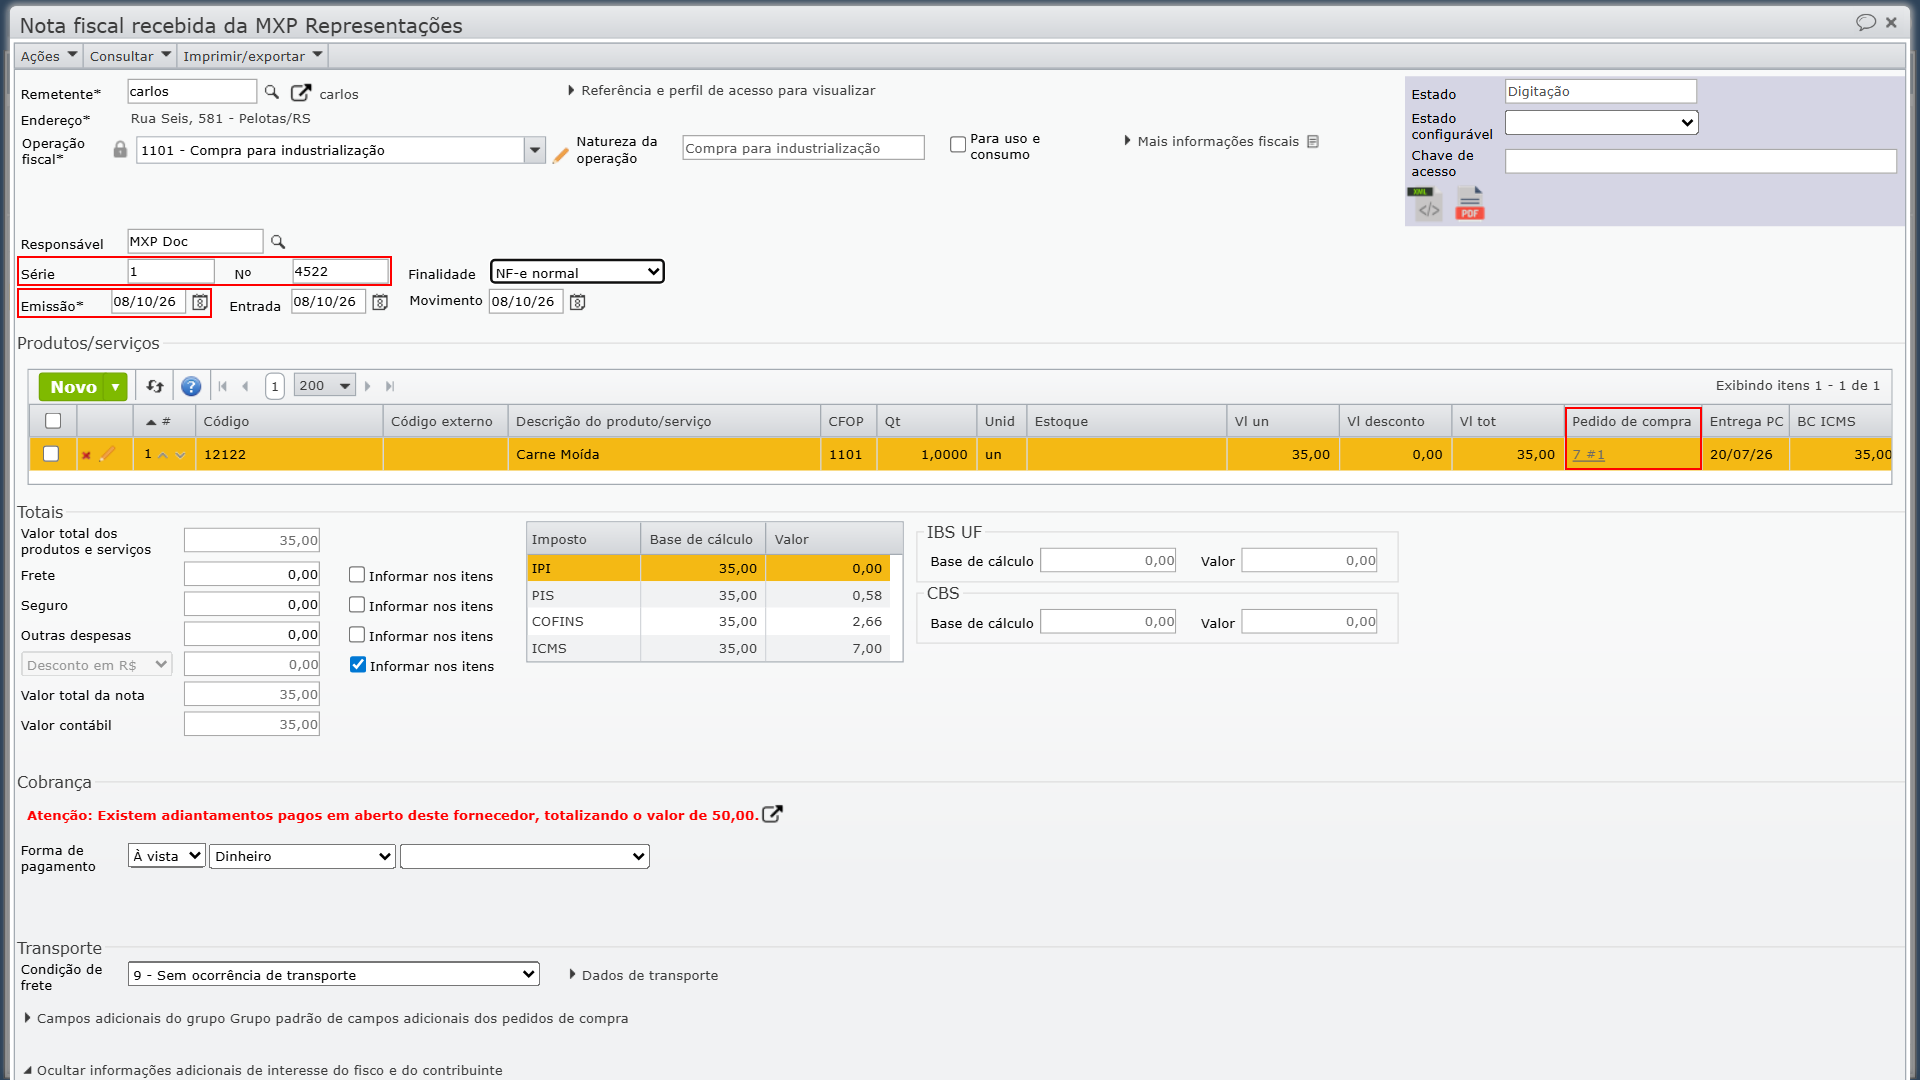Open the Finalidade NF-e normal dropdown
This screenshot has width=1920, height=1080.
[x=577, y=272]
